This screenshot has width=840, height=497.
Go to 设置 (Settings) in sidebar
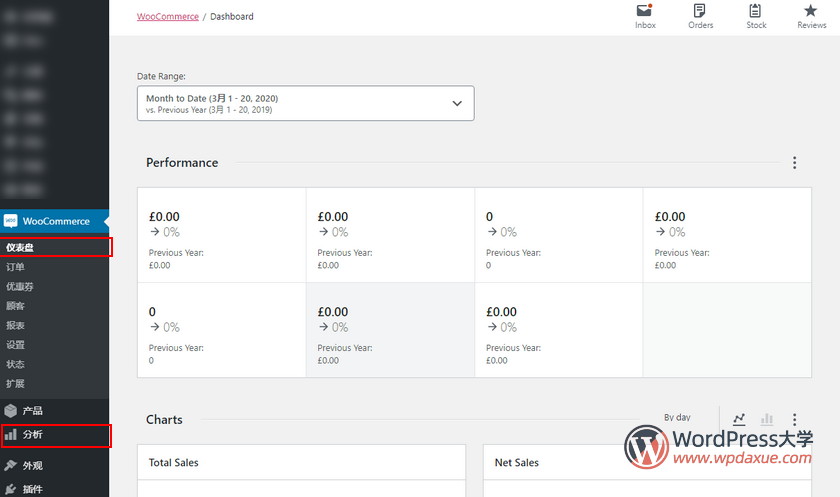[x=16, y=345]
